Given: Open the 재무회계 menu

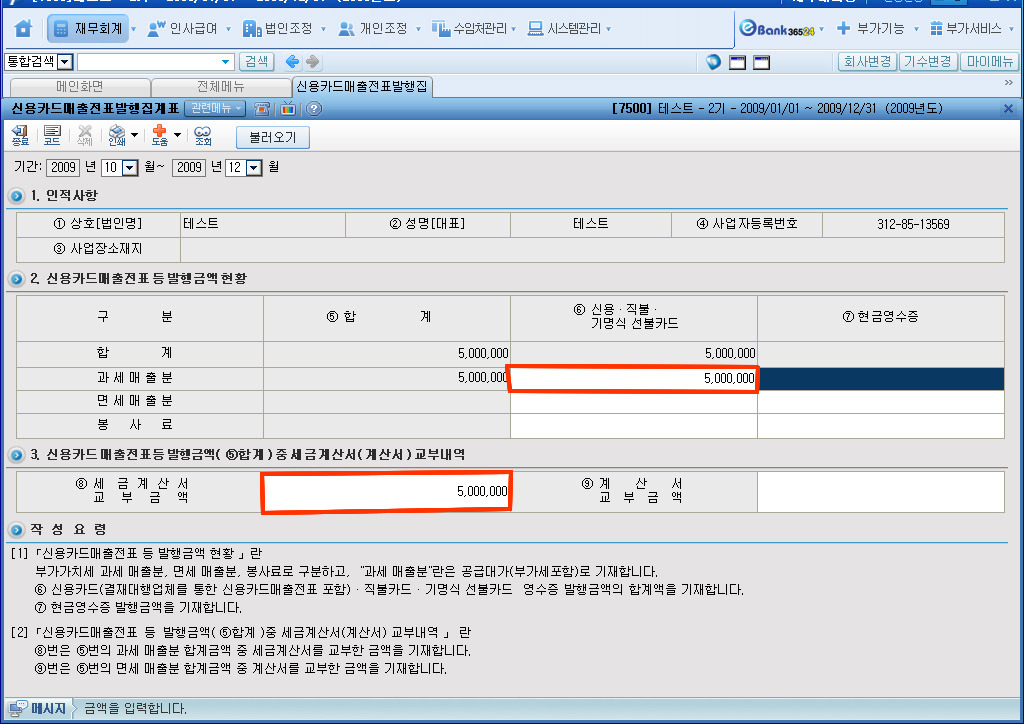Looking at the screenshot, I should (x=89, y=29).
